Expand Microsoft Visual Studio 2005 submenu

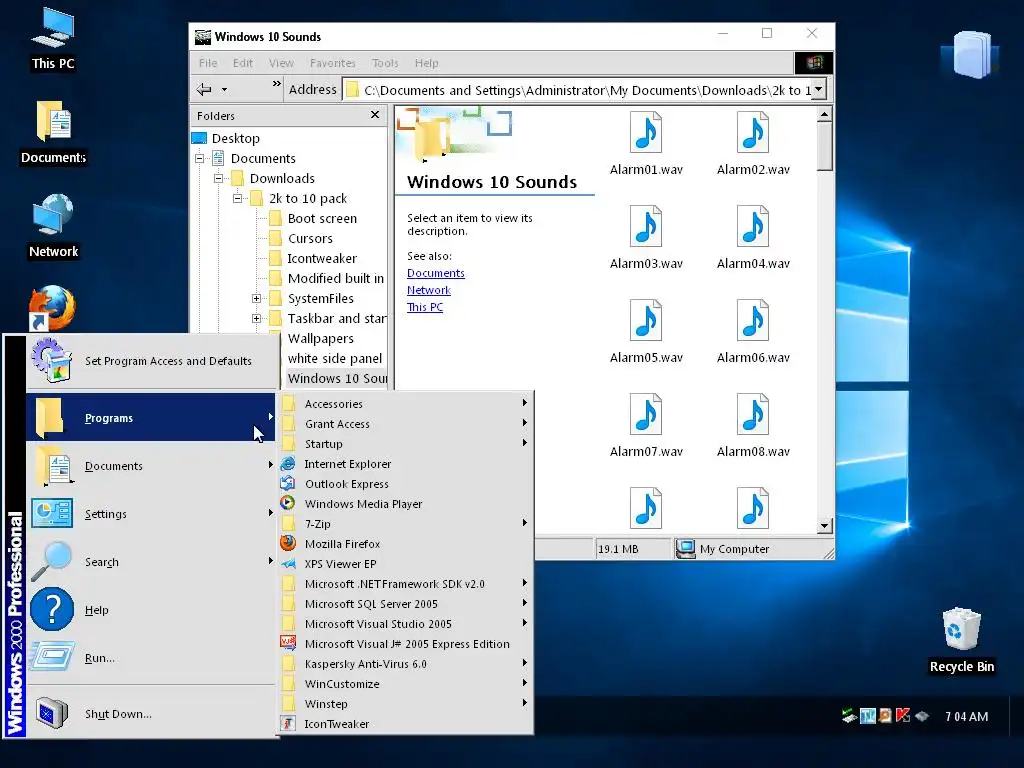click(406, 624)
